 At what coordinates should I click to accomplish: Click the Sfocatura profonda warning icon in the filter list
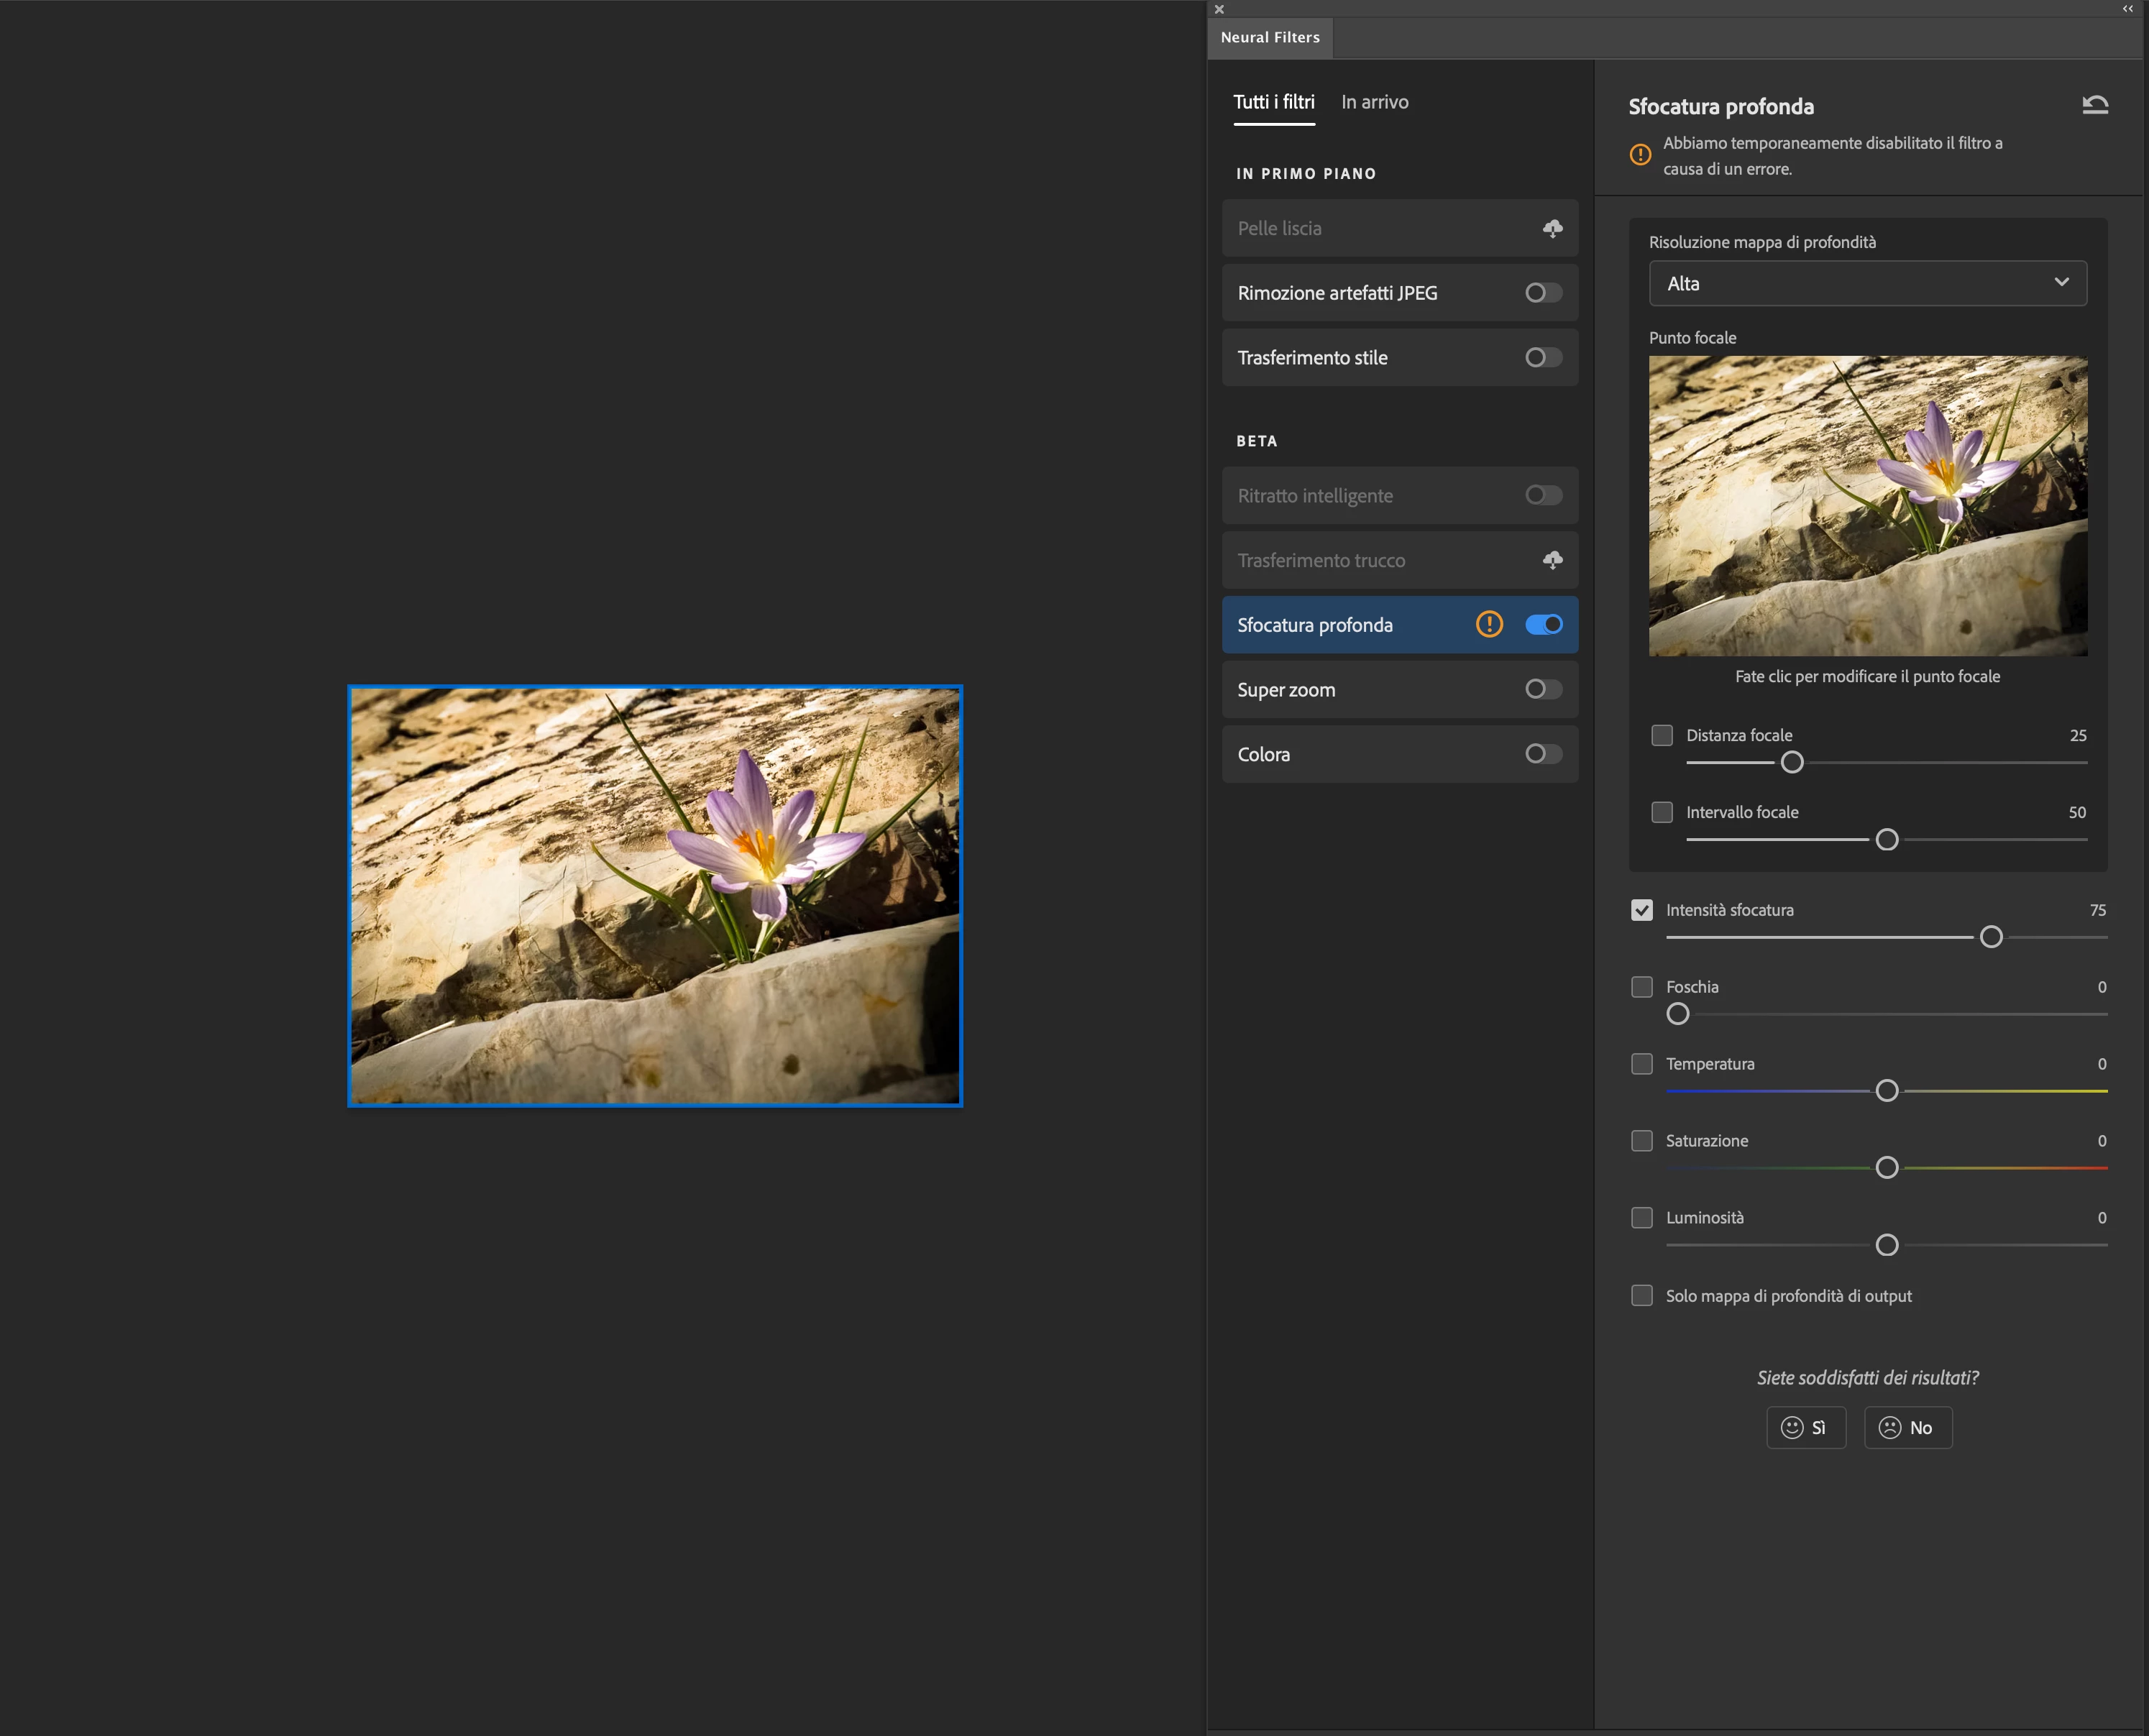click(x=1489, y=624)
